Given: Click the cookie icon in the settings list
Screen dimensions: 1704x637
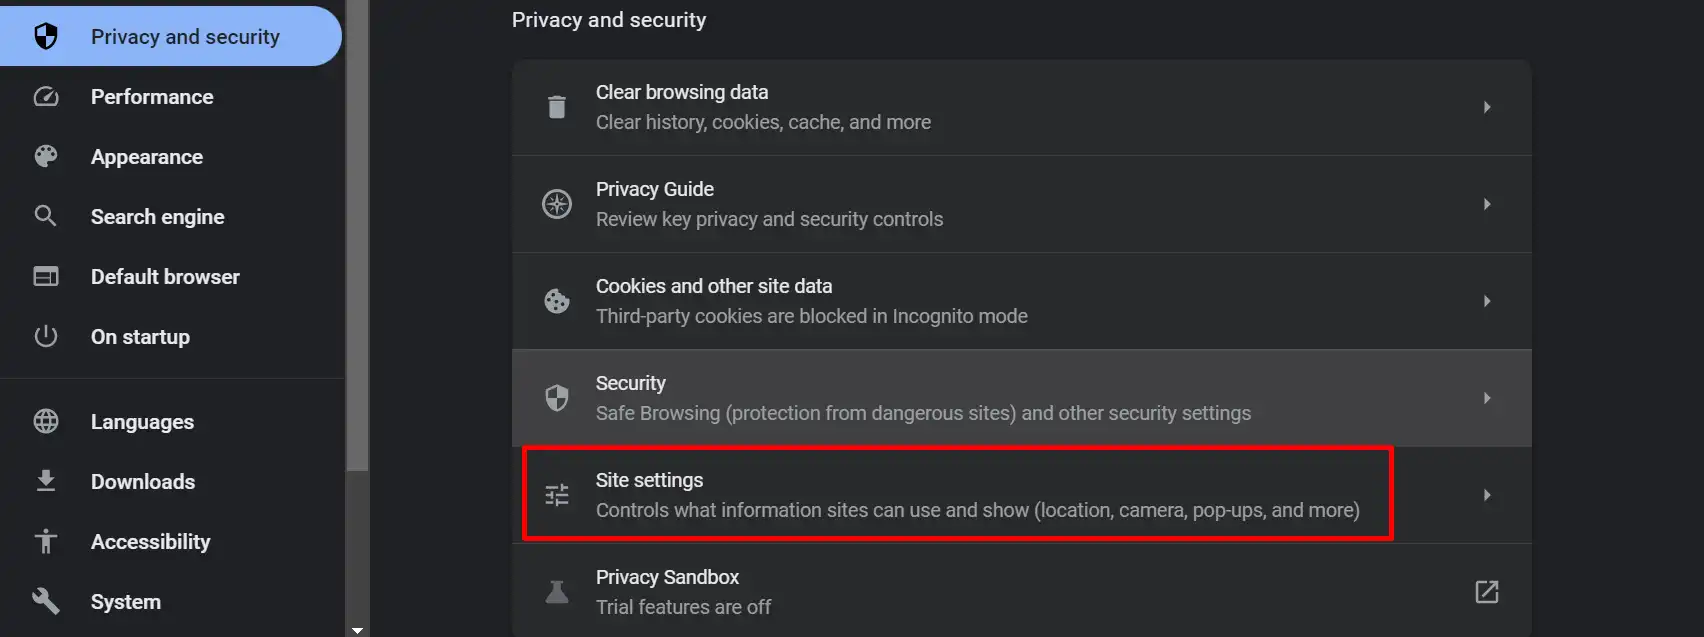Looking at the screenshot, I should (x=557, y=301).
